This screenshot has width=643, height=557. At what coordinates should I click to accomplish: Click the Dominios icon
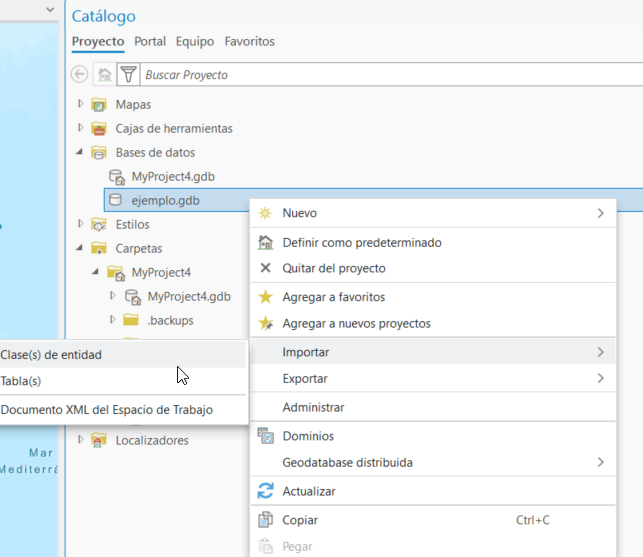265,436
